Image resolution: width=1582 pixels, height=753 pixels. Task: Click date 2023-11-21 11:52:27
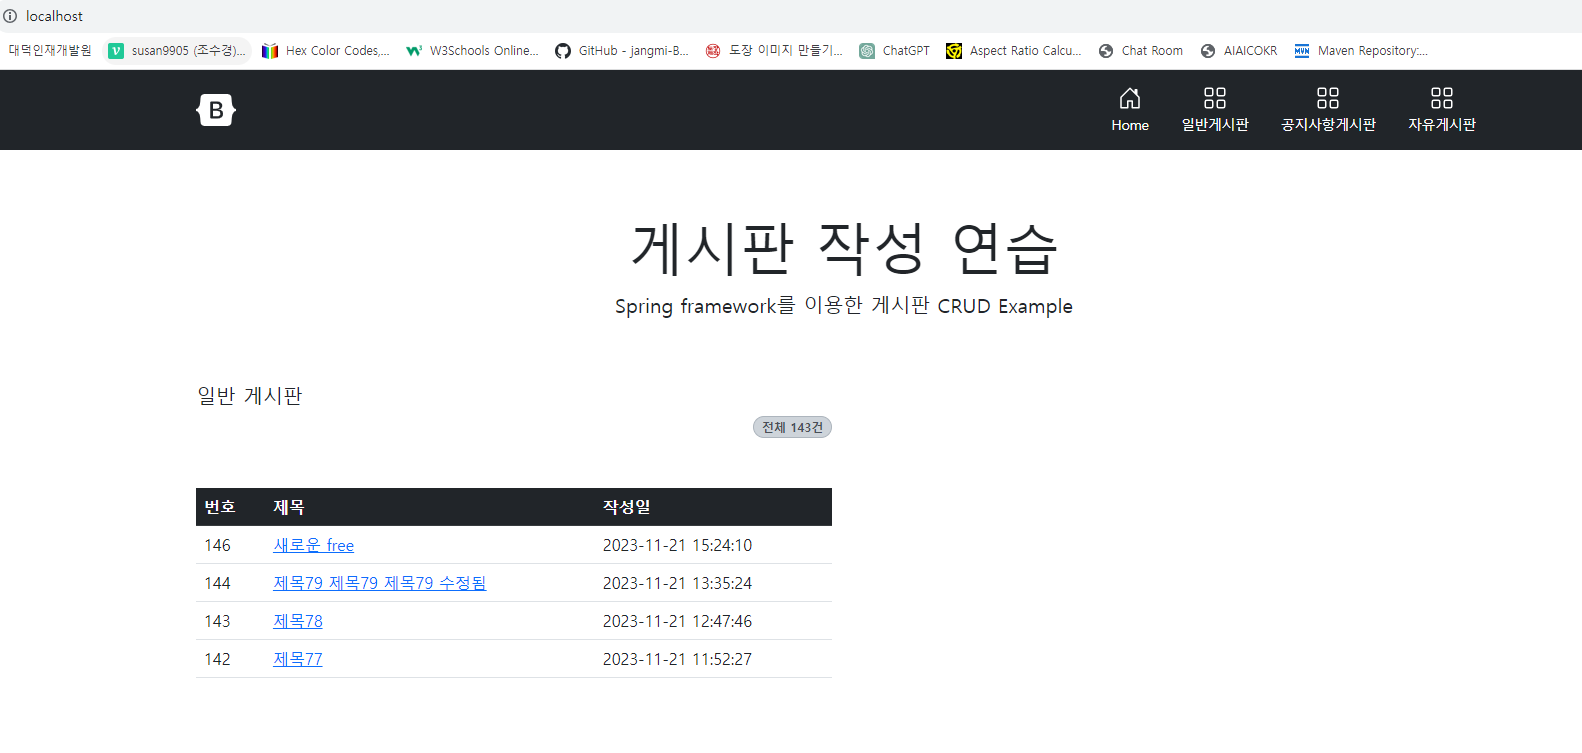click(x=677, y=659)
